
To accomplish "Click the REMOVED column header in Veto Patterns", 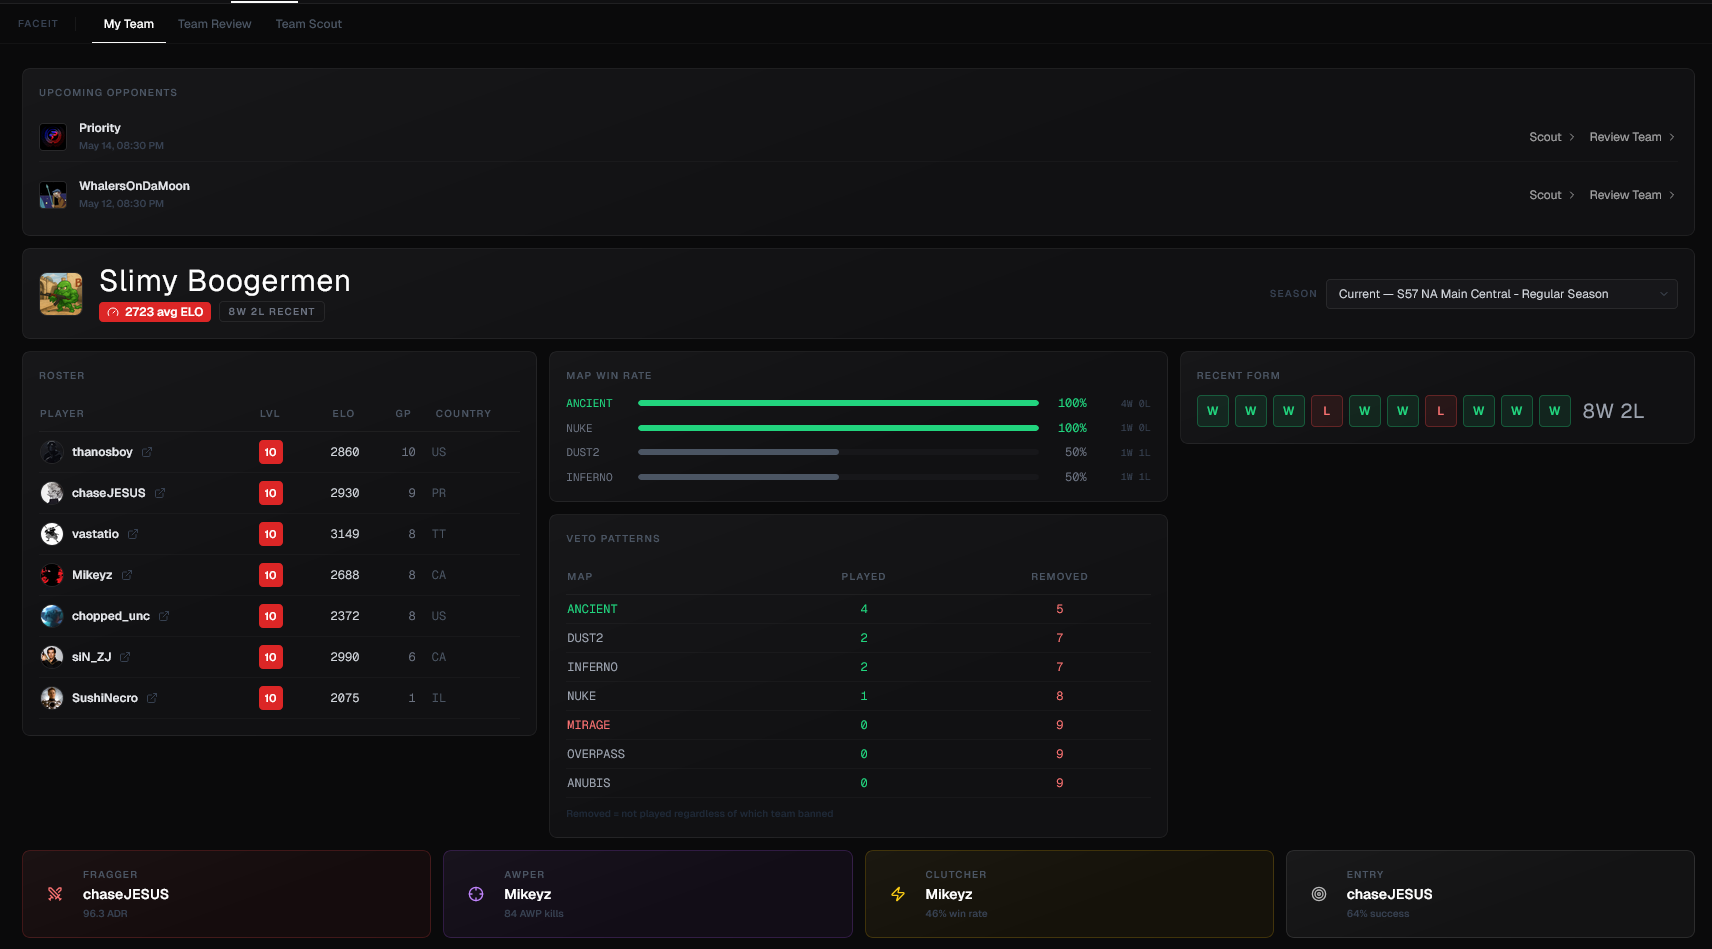I will (x=1060, y=577).
